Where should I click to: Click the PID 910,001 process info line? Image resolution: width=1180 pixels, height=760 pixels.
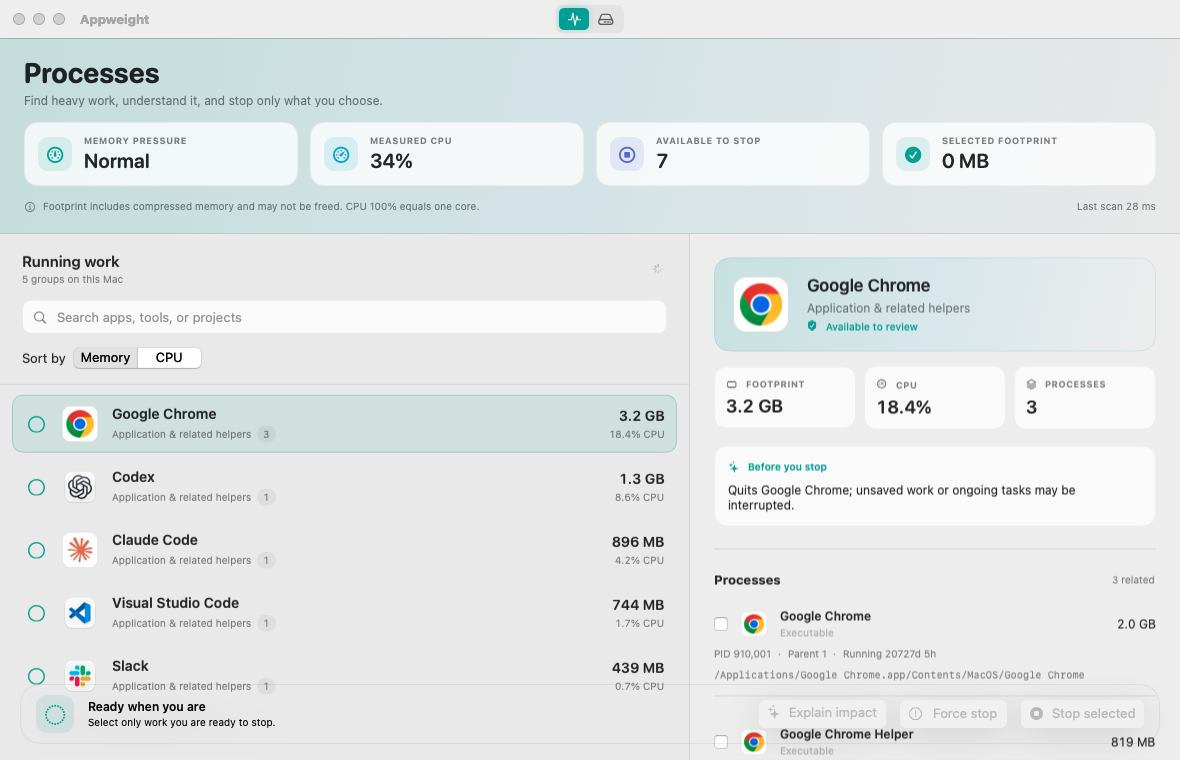[825, 654]
